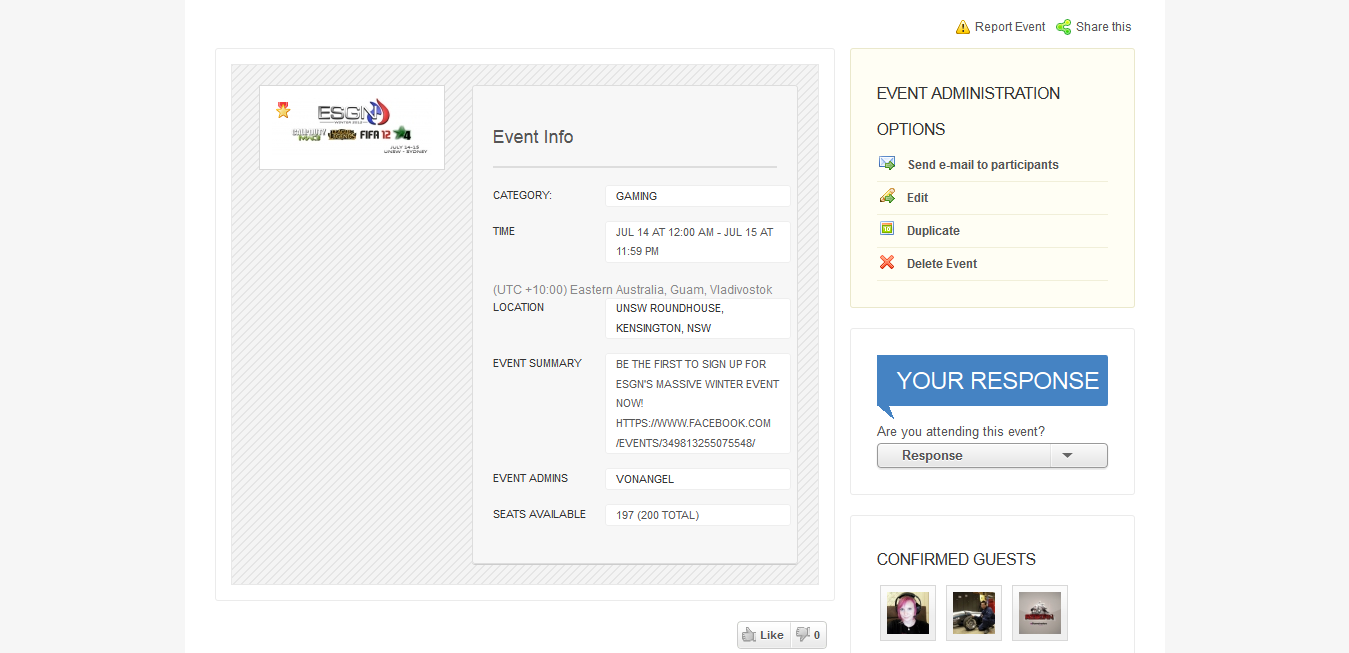
Task: Open the Response attendance selector
Action: [x=964, y=456]
